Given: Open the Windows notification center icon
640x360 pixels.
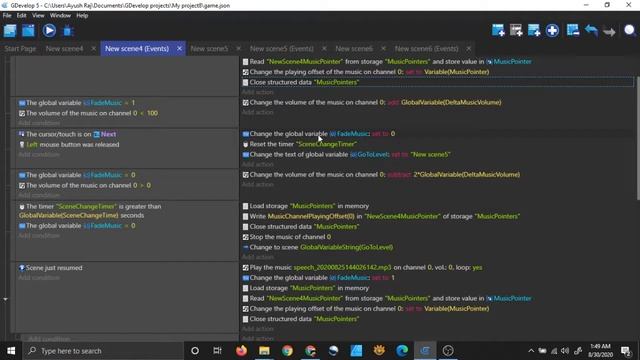Looking at the screenshot, I should tap(626, 351).
